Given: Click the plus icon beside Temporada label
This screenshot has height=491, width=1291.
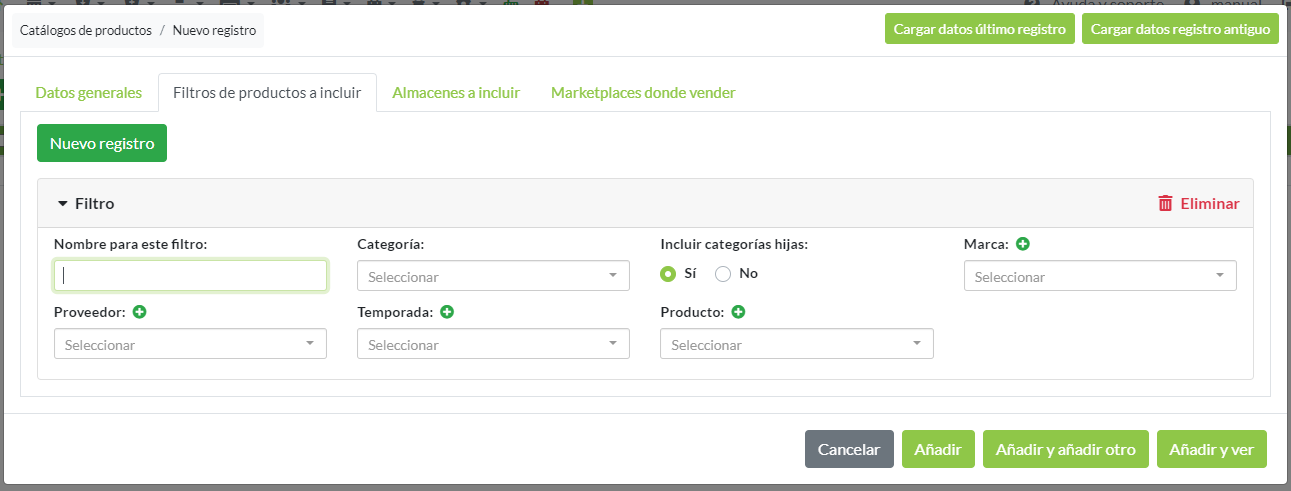Looking at the screenshot, I should pos(447,312).
